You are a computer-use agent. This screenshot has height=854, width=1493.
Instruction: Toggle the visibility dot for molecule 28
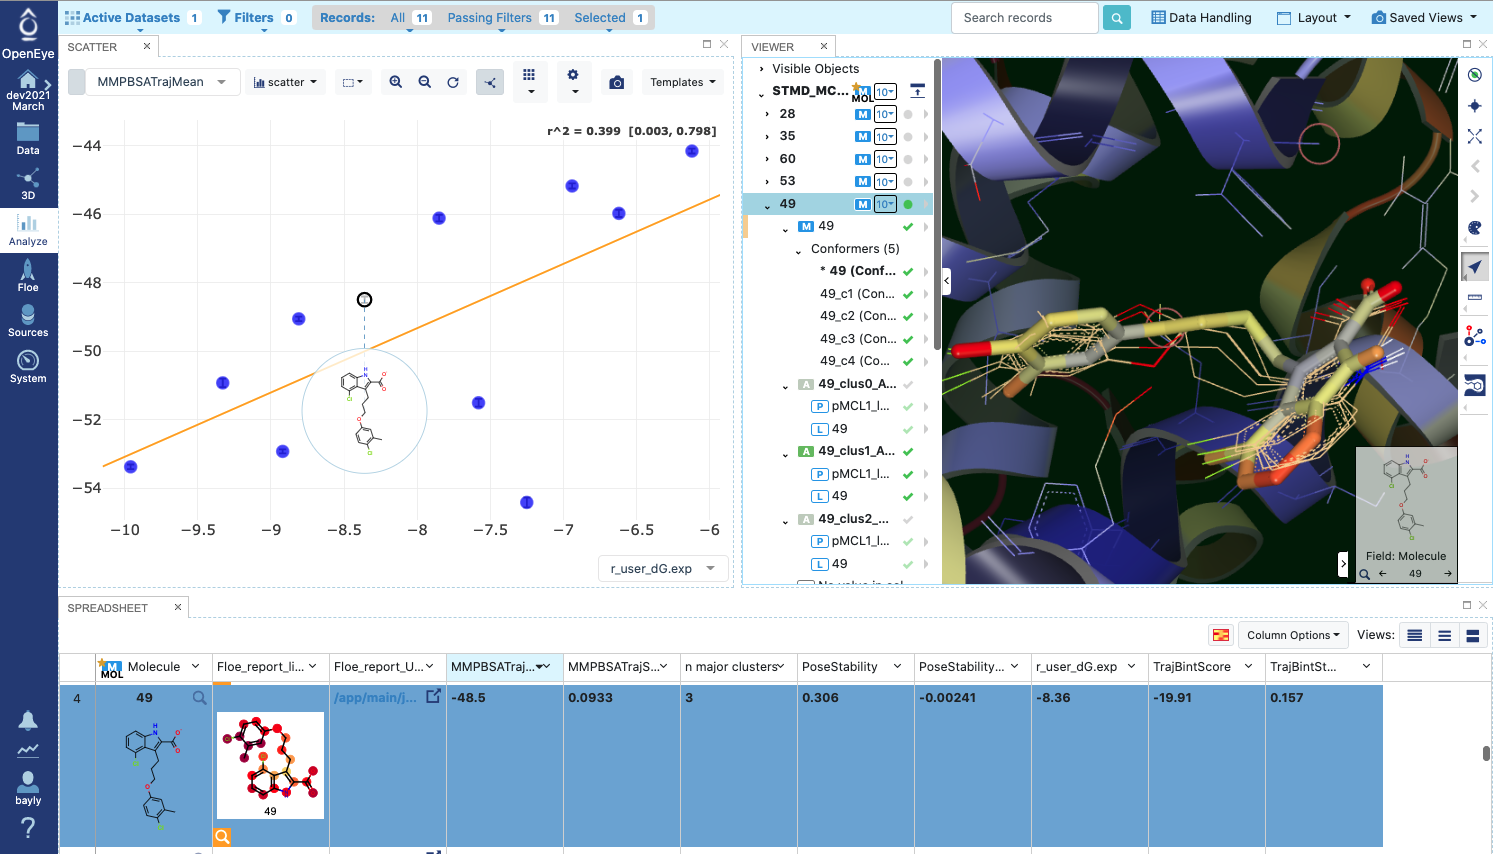pos(908,114)
